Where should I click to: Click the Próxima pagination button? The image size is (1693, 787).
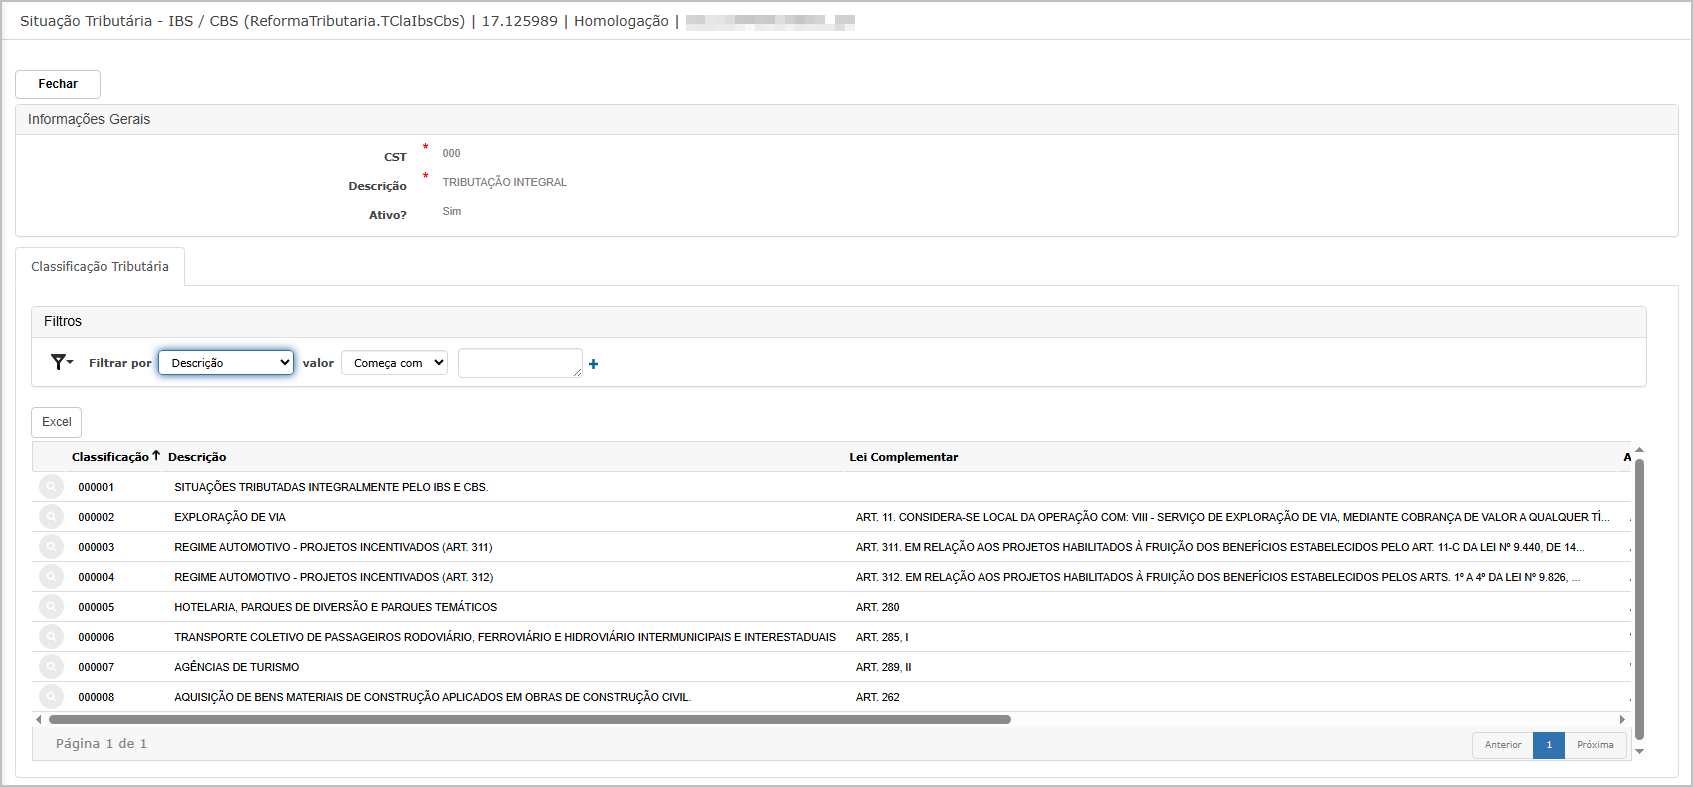pos(1595,745)
